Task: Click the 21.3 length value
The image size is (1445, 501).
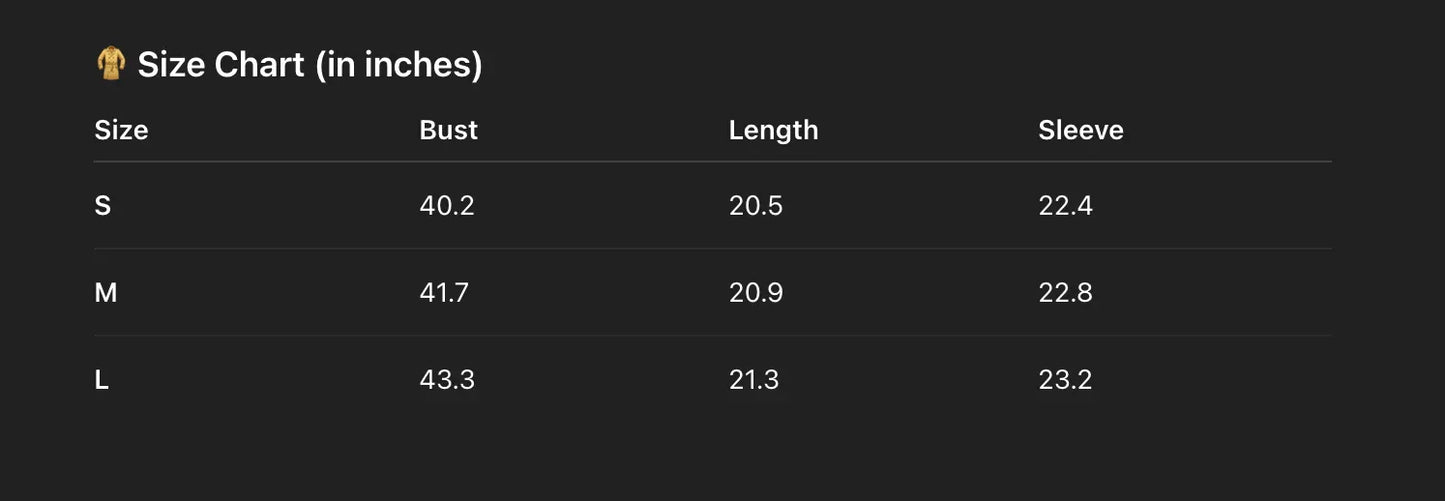Action: (x=753, y=380)
